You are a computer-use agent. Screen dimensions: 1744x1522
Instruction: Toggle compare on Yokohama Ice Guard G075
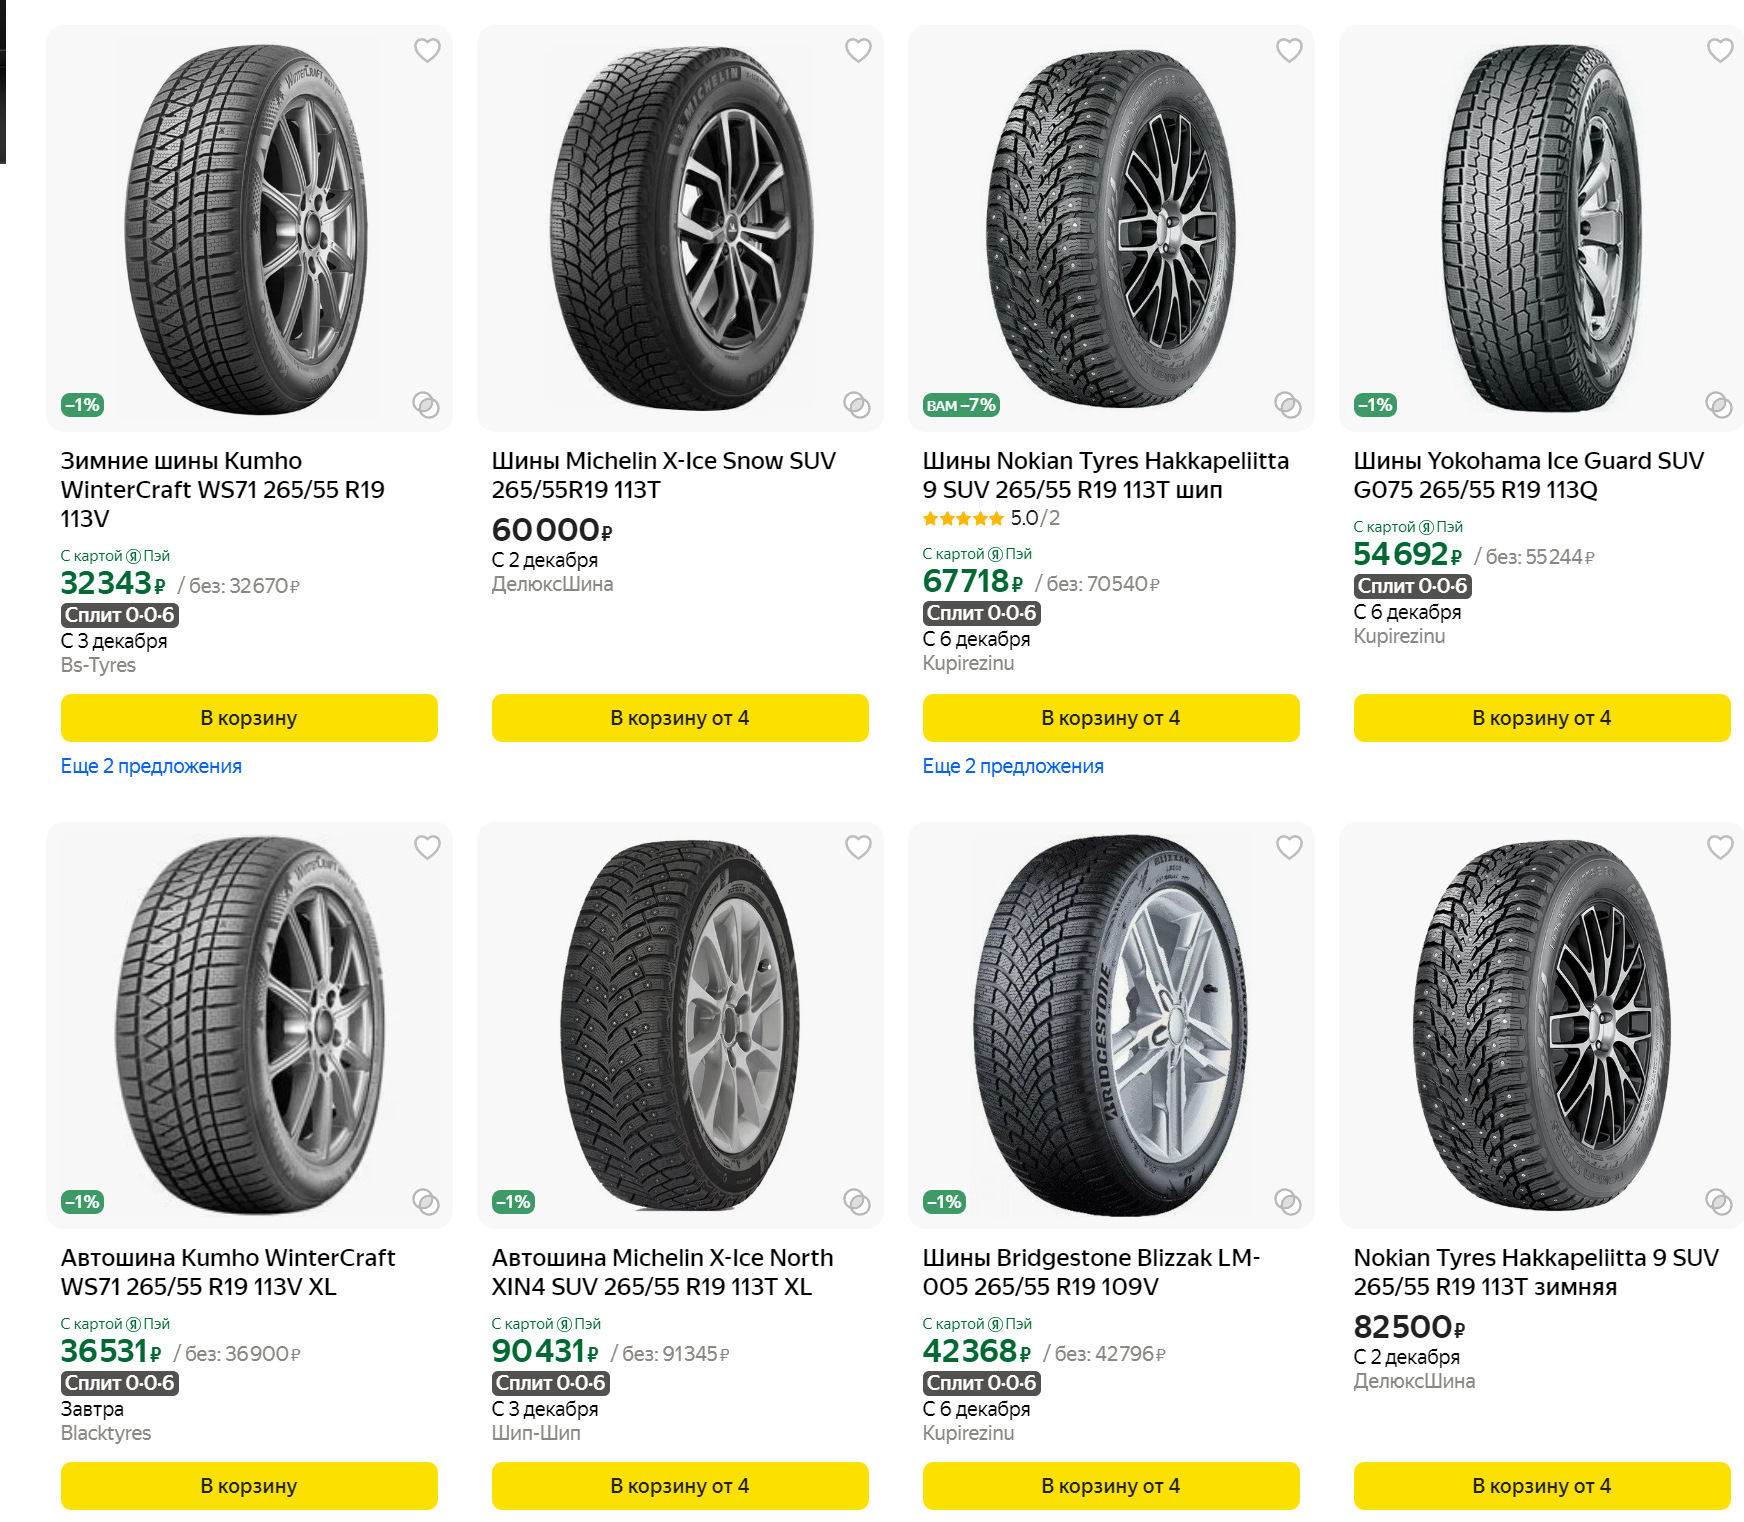(x=1718, y=405)
